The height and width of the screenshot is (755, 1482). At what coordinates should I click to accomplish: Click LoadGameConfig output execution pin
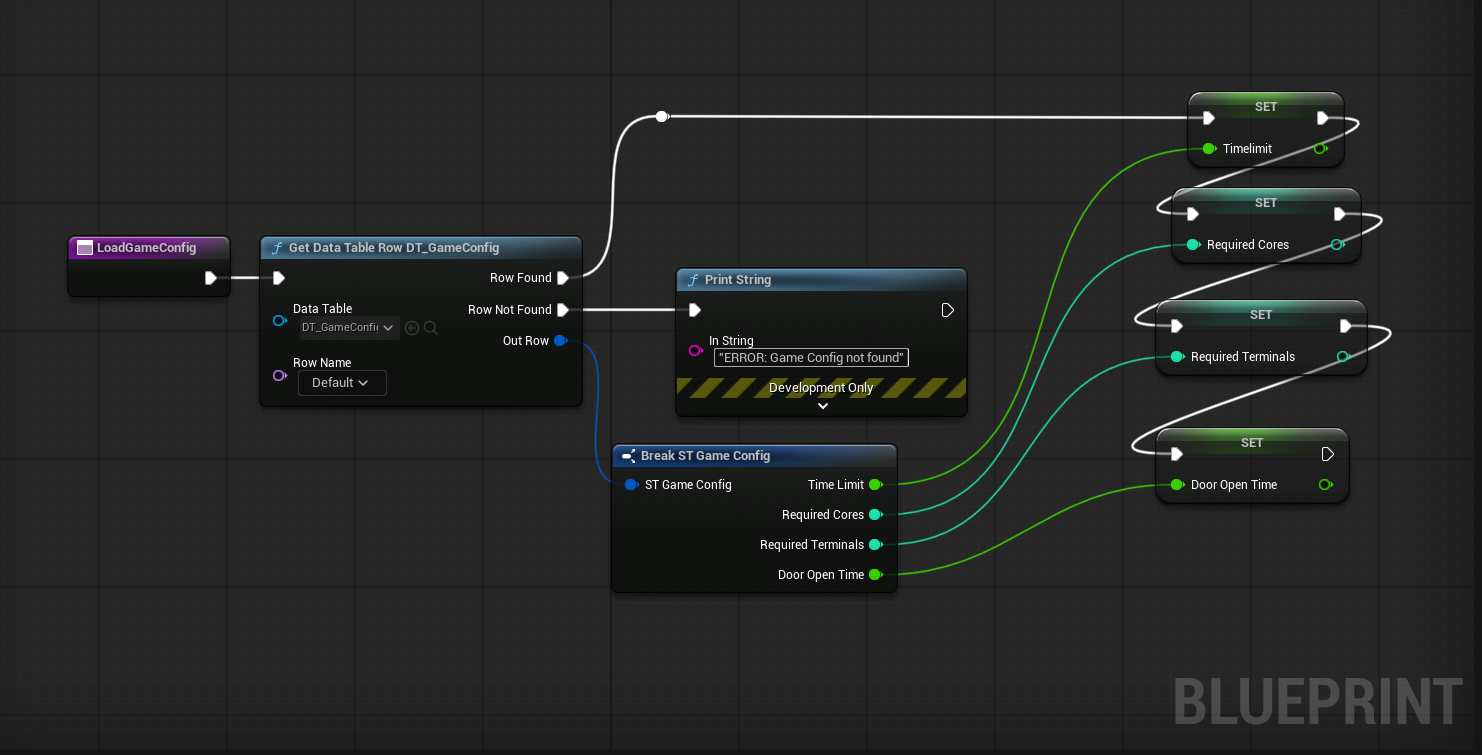pyautogui.click(x=211, y=278)
